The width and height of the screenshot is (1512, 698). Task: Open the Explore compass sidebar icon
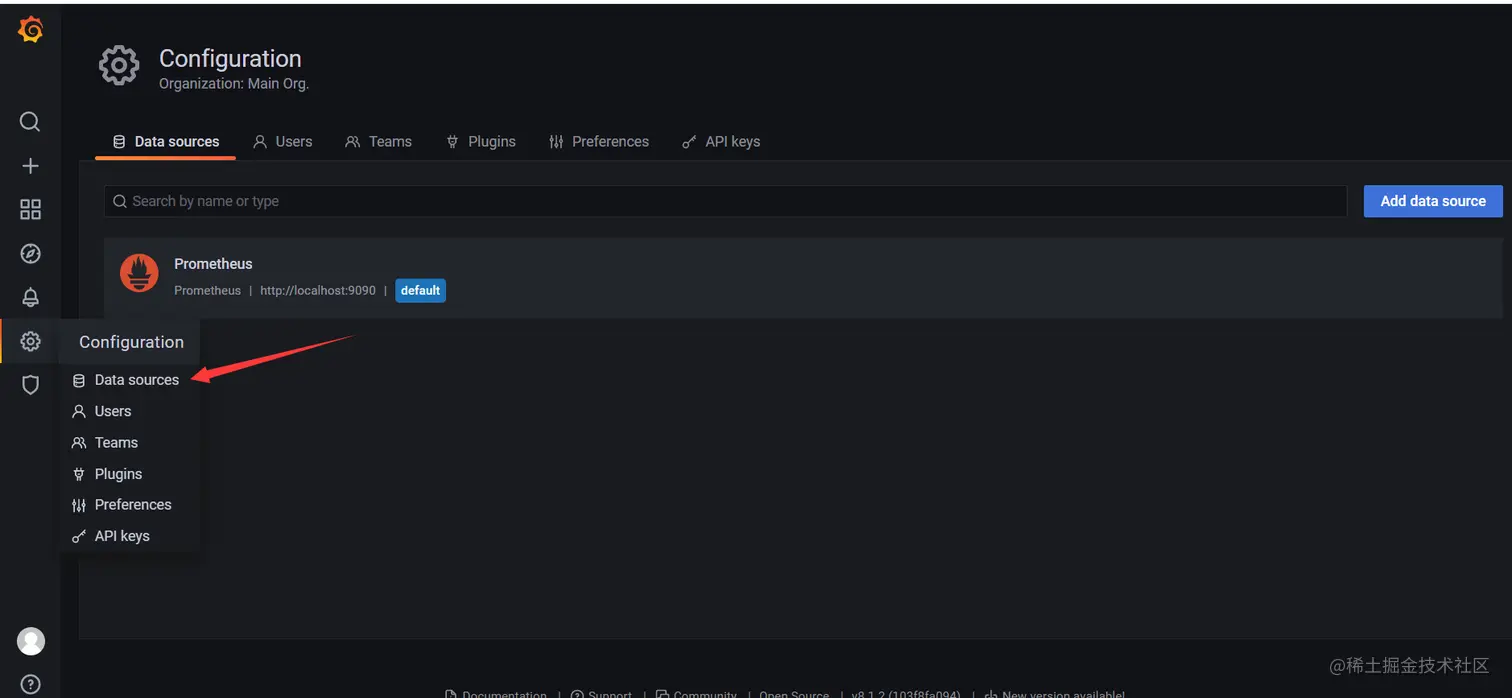[x=30, y=254]
